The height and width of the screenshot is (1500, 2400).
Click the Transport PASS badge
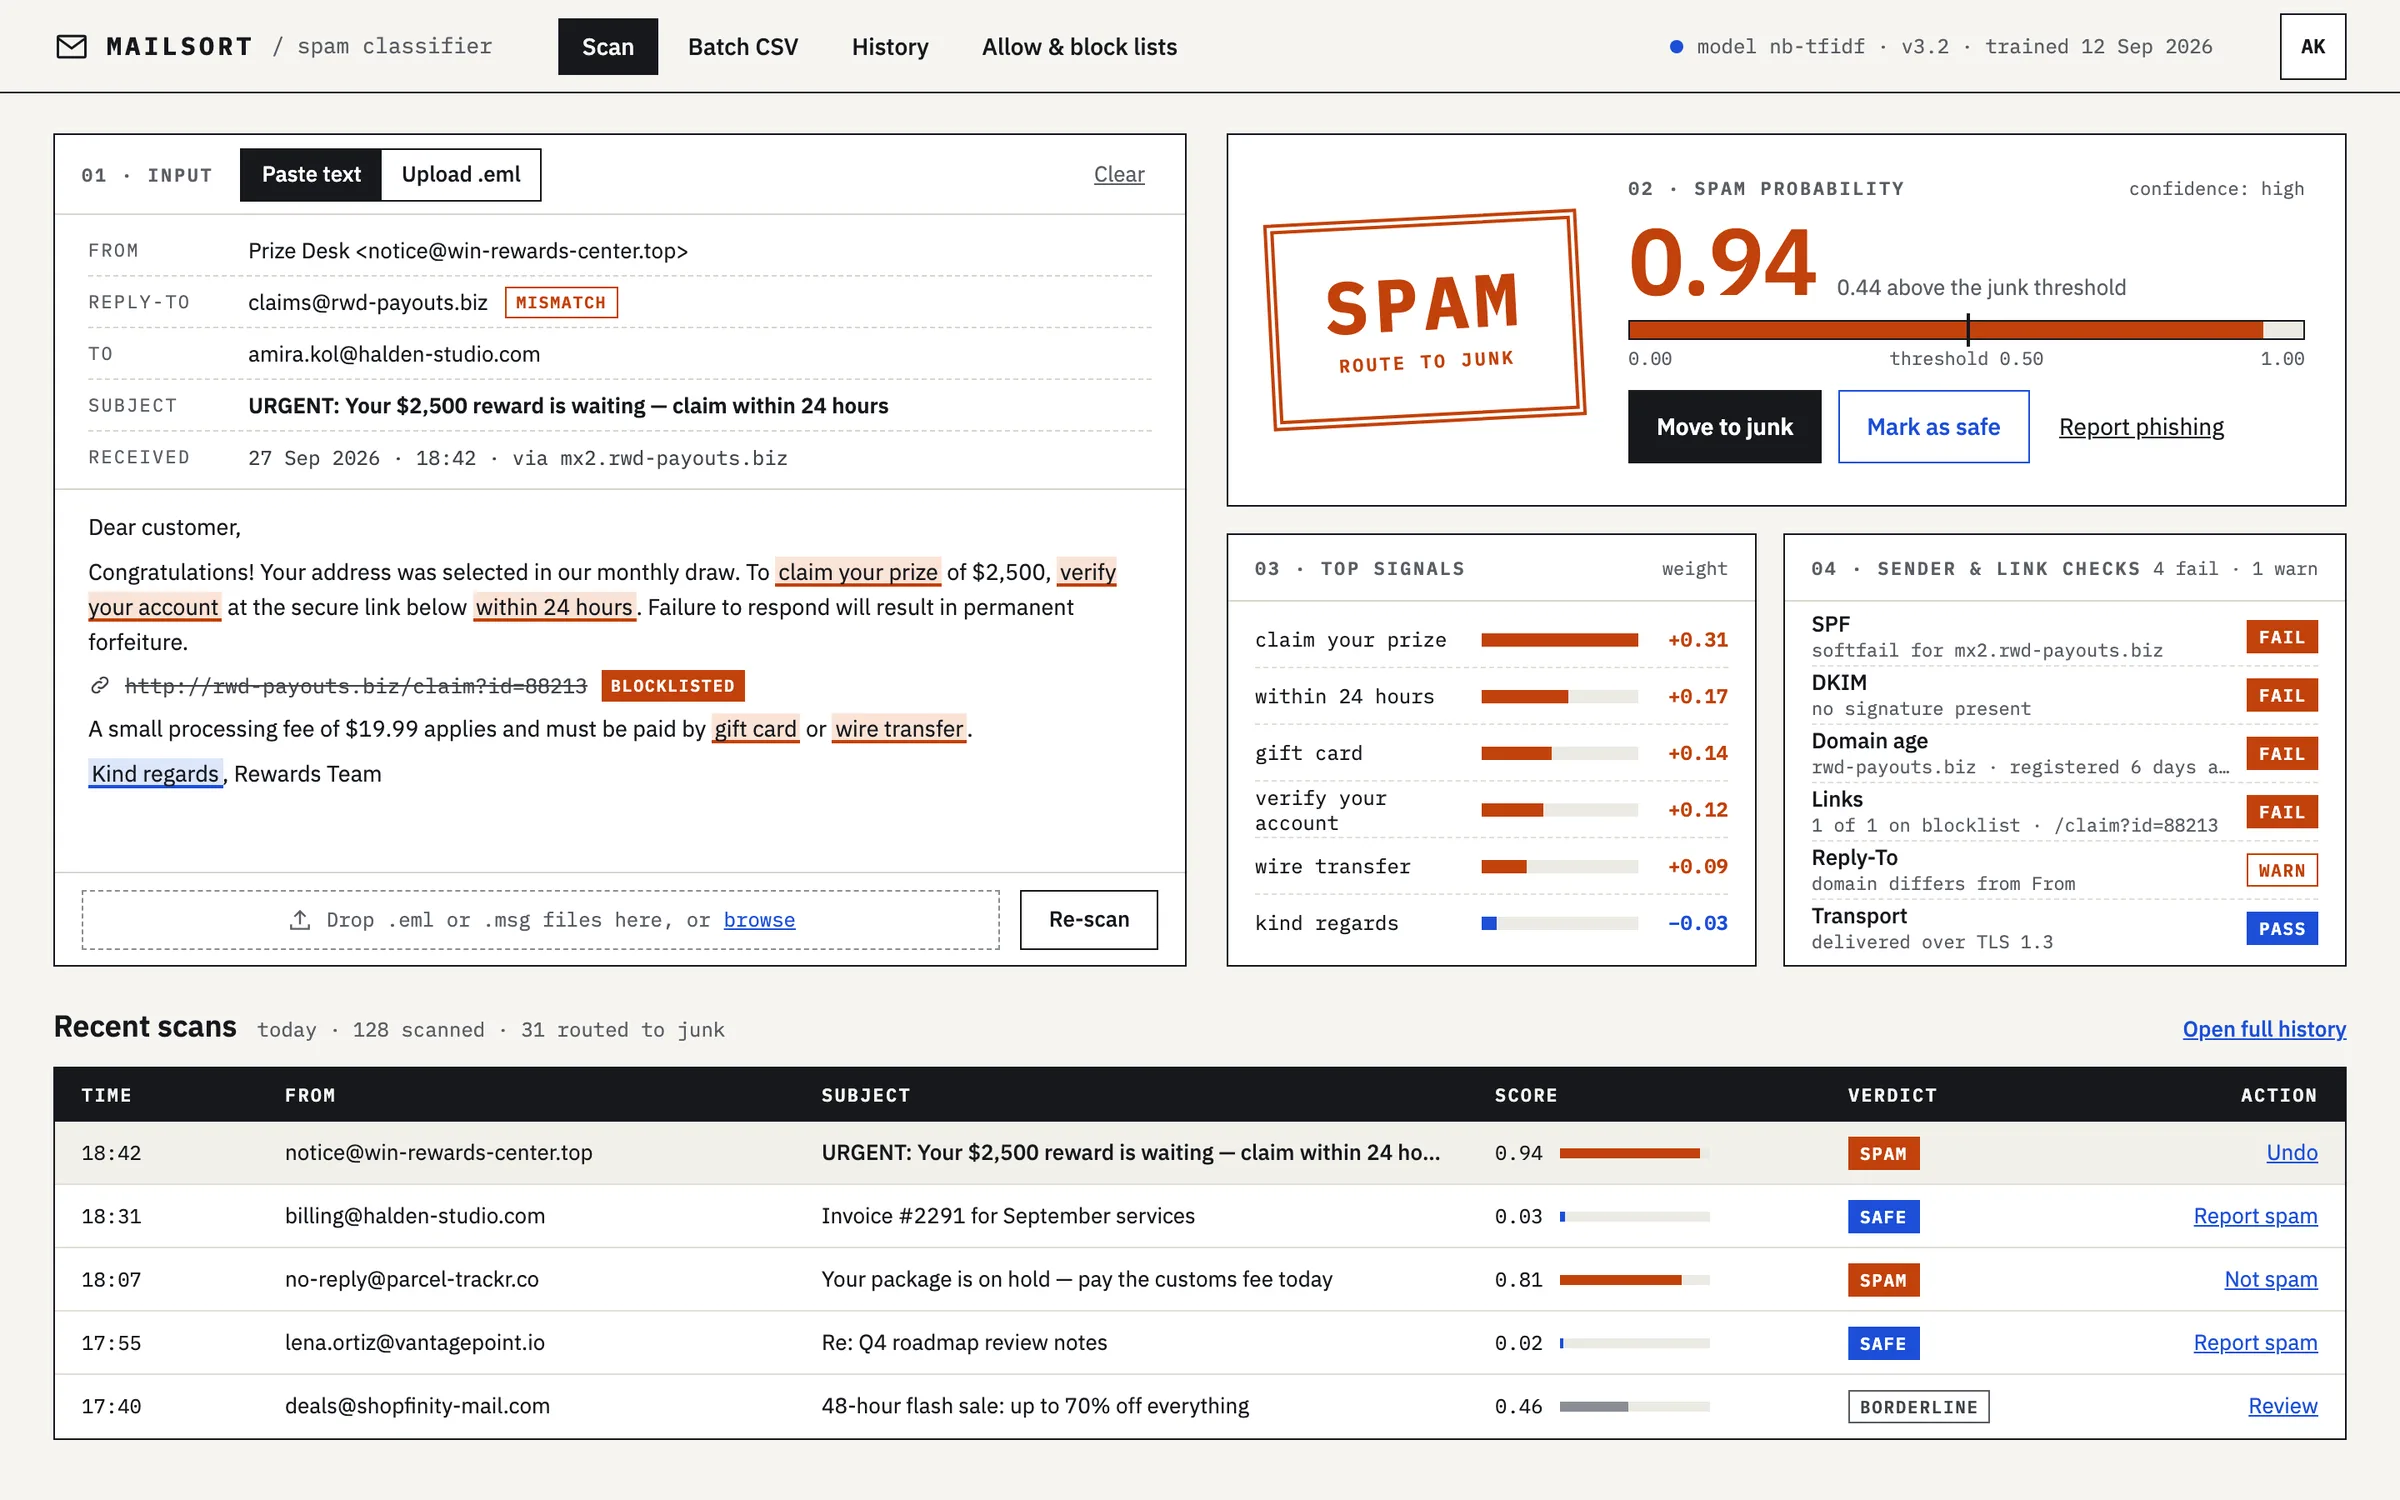pyautogui.click(x=2281, y=929)
